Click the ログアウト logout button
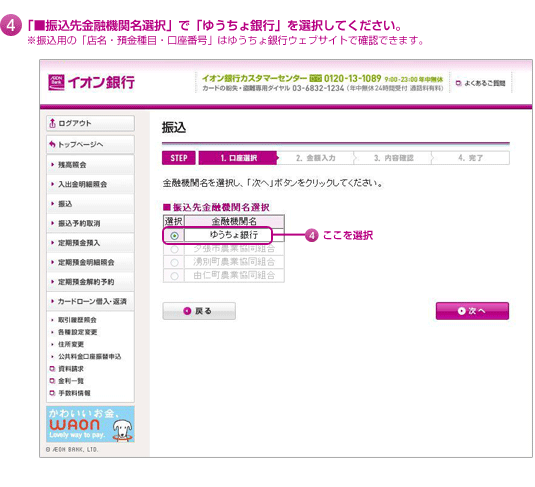Viewport: 535px width, 487px height. 90,123
